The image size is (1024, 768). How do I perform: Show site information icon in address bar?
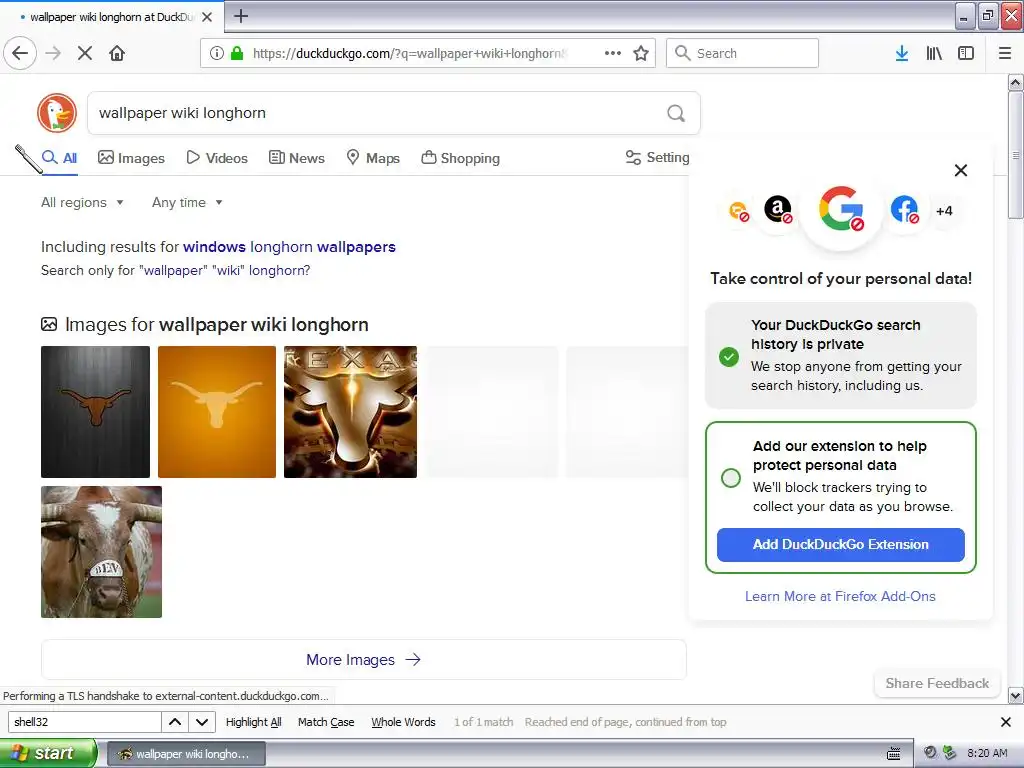[217, 53]
